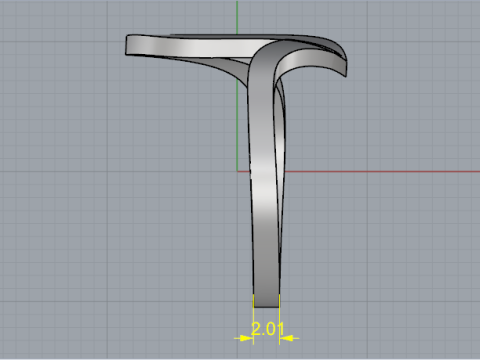Click the right arrowhead of the dimension

[x=285, y=338]
